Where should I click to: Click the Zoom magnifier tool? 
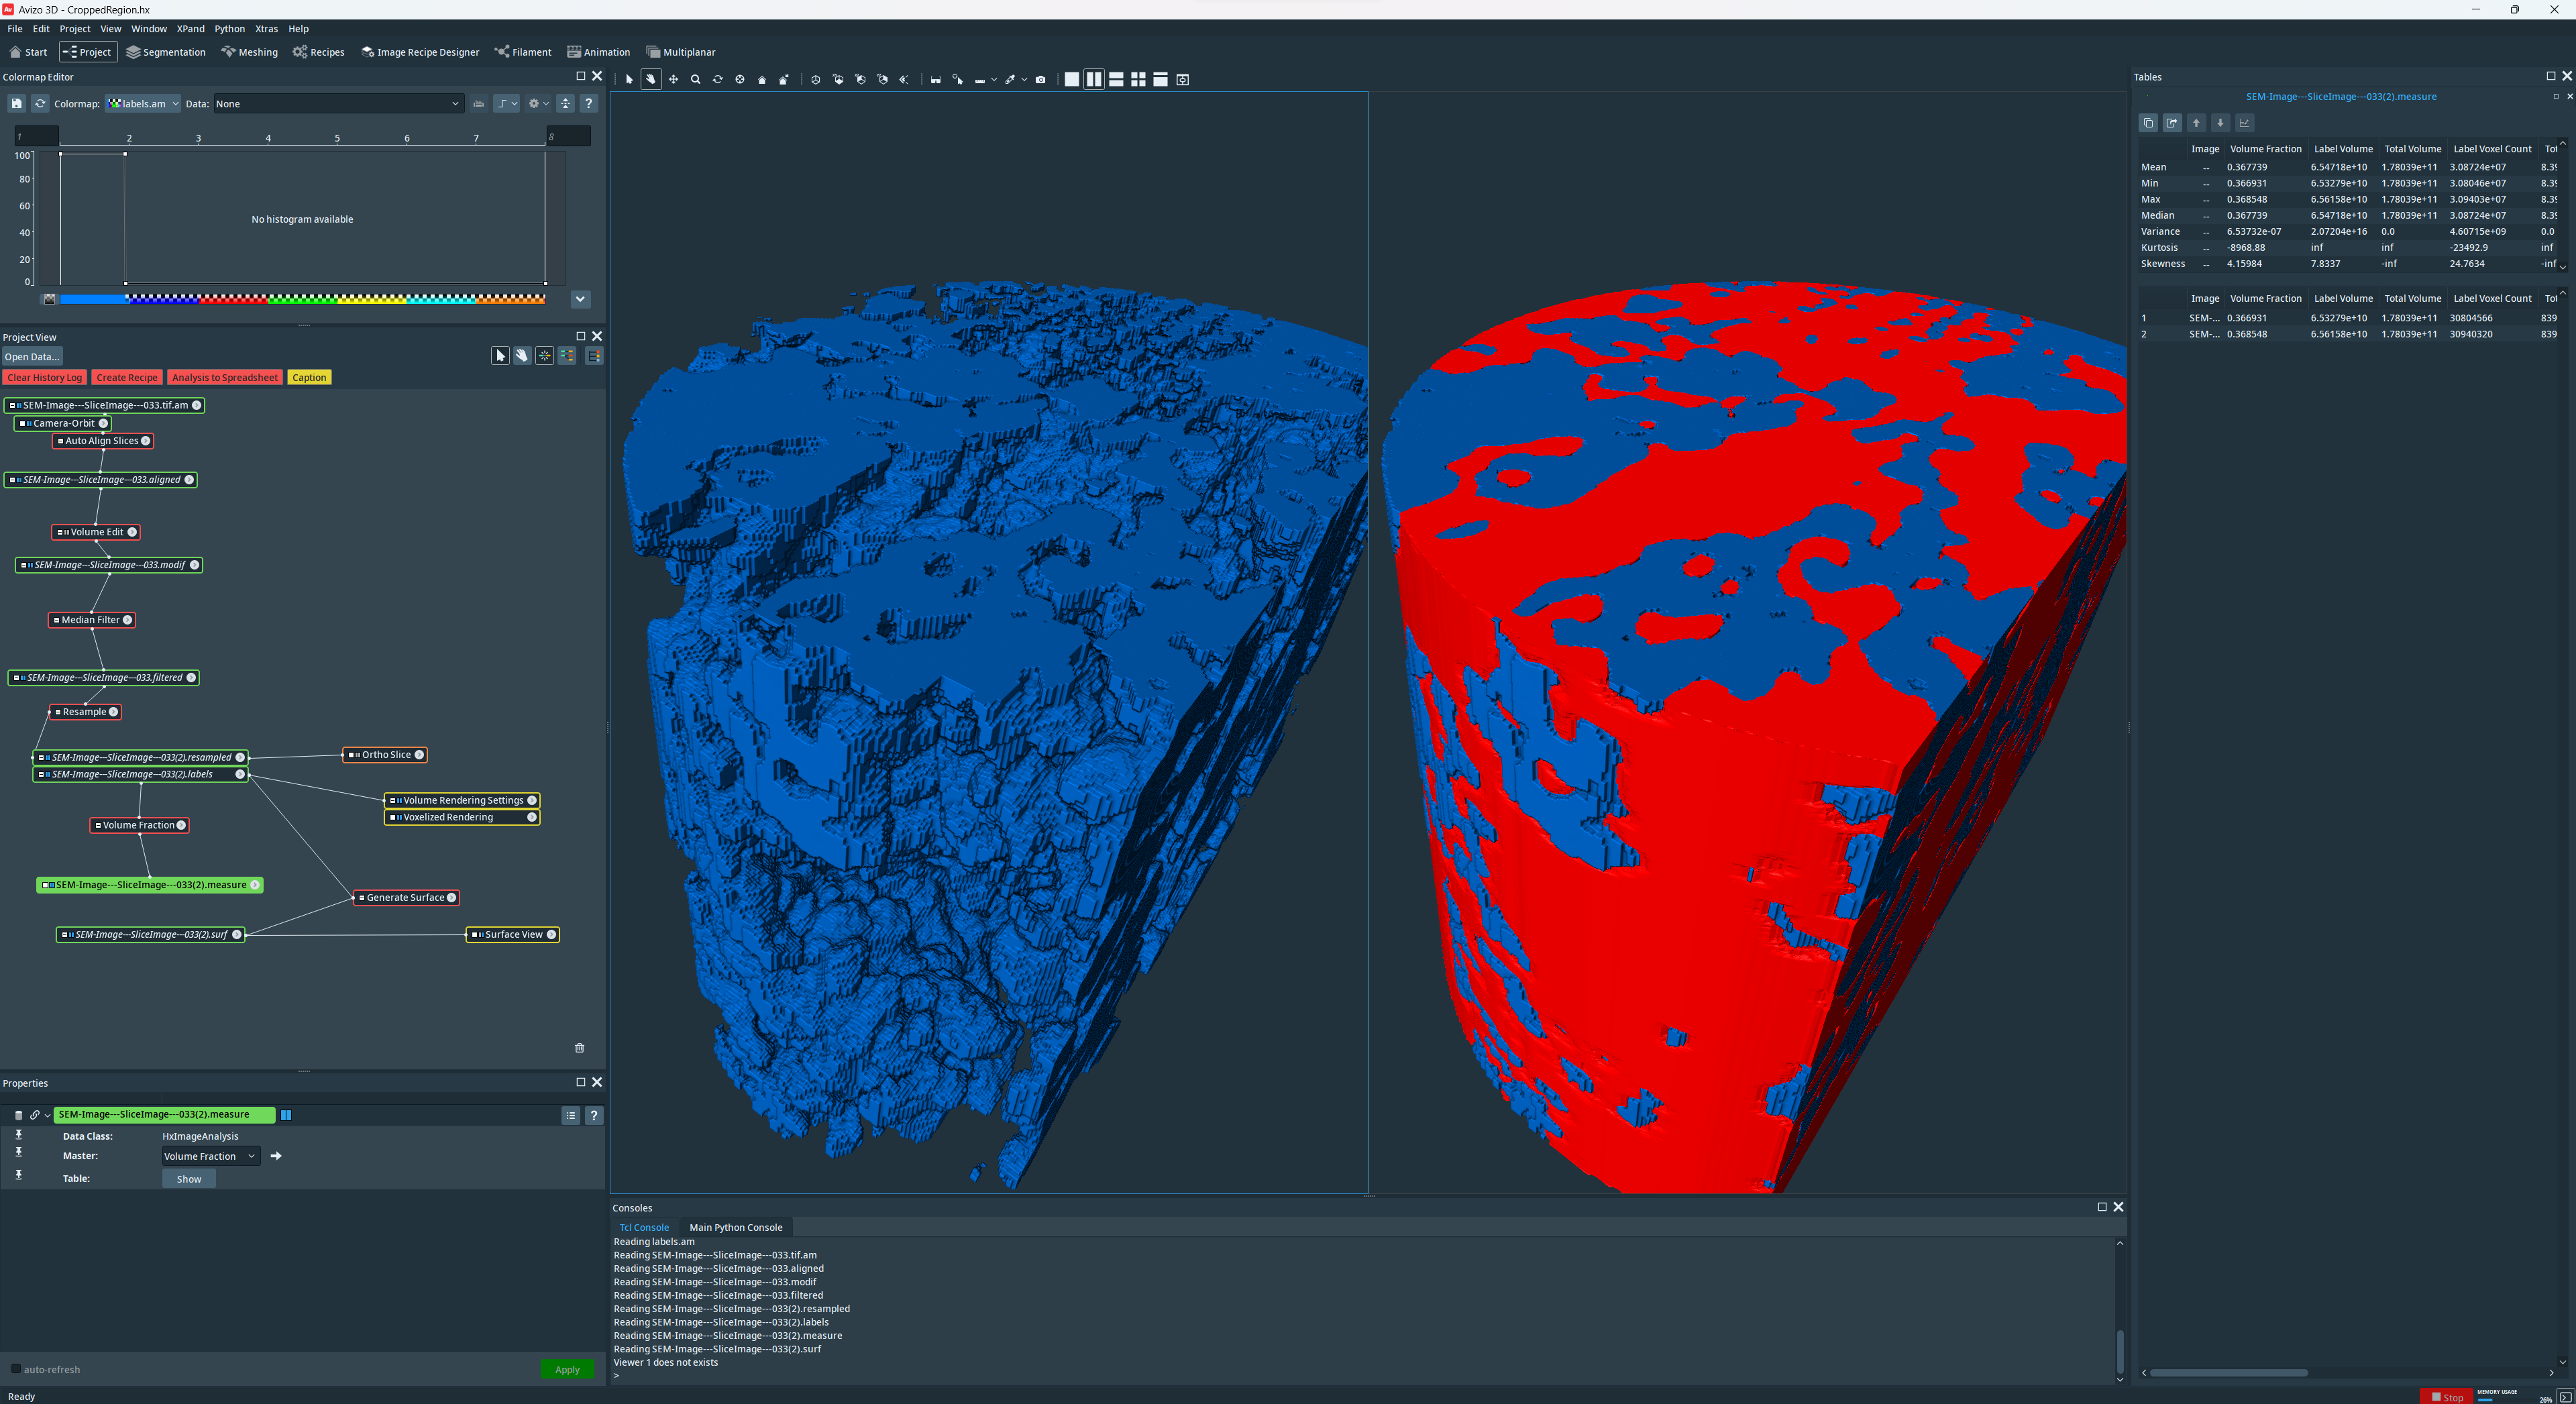pyautogui.click(x=695, y=80)
